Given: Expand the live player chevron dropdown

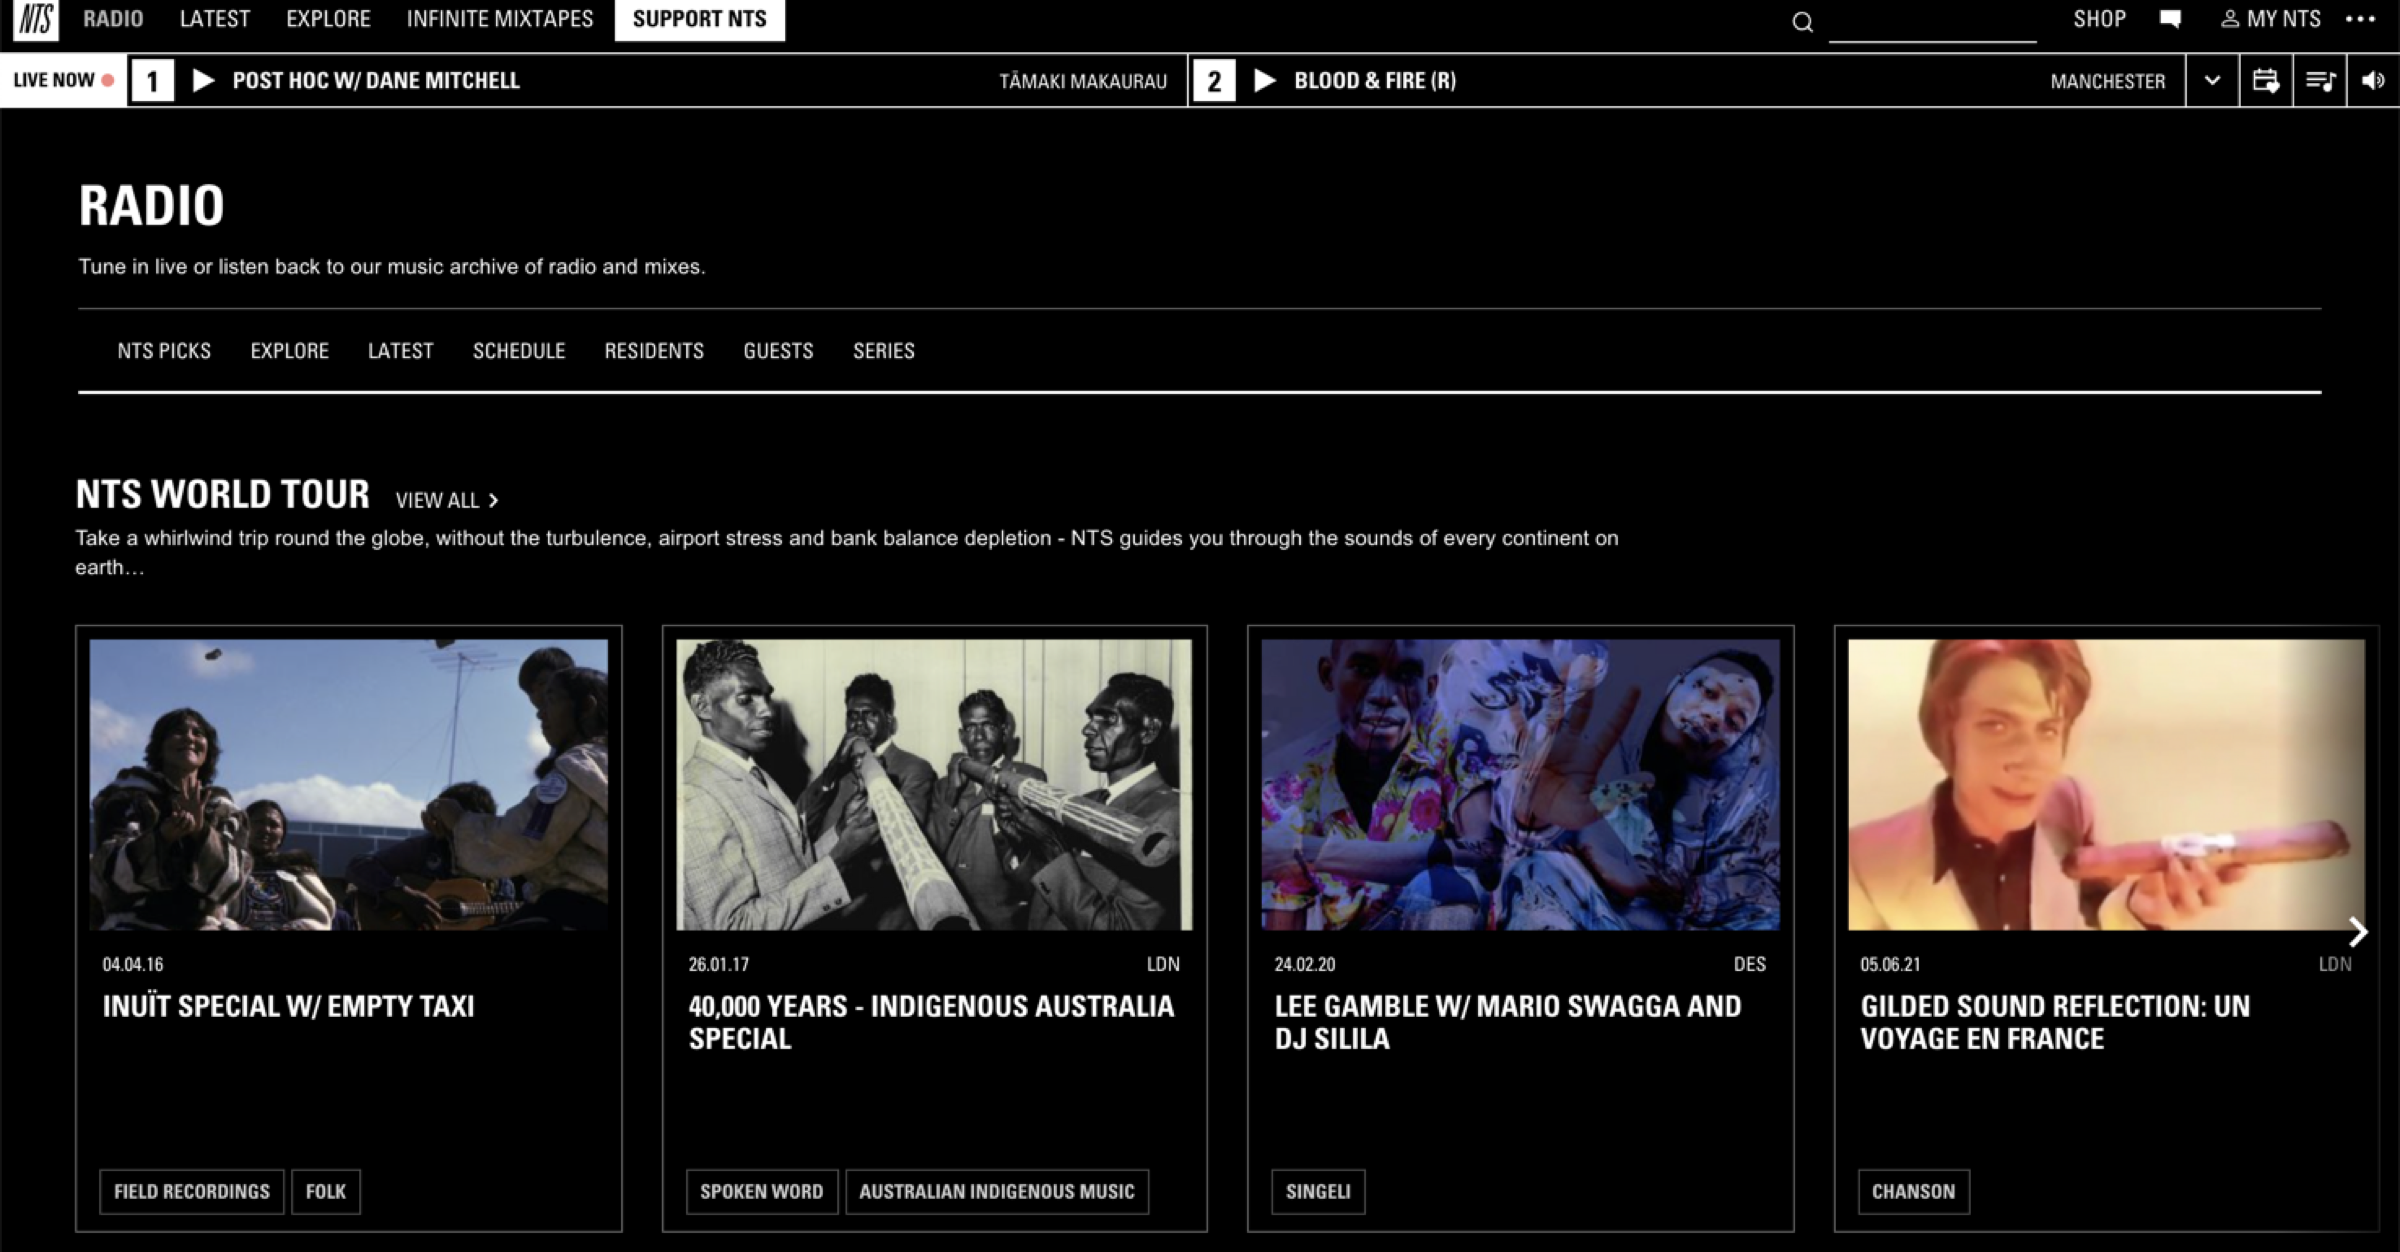Looking at the screenshot, I should (2212, 81).
